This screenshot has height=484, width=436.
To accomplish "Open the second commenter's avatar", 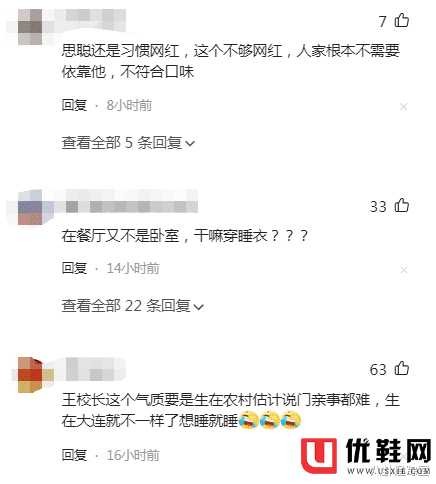I will tap(31, 207).
